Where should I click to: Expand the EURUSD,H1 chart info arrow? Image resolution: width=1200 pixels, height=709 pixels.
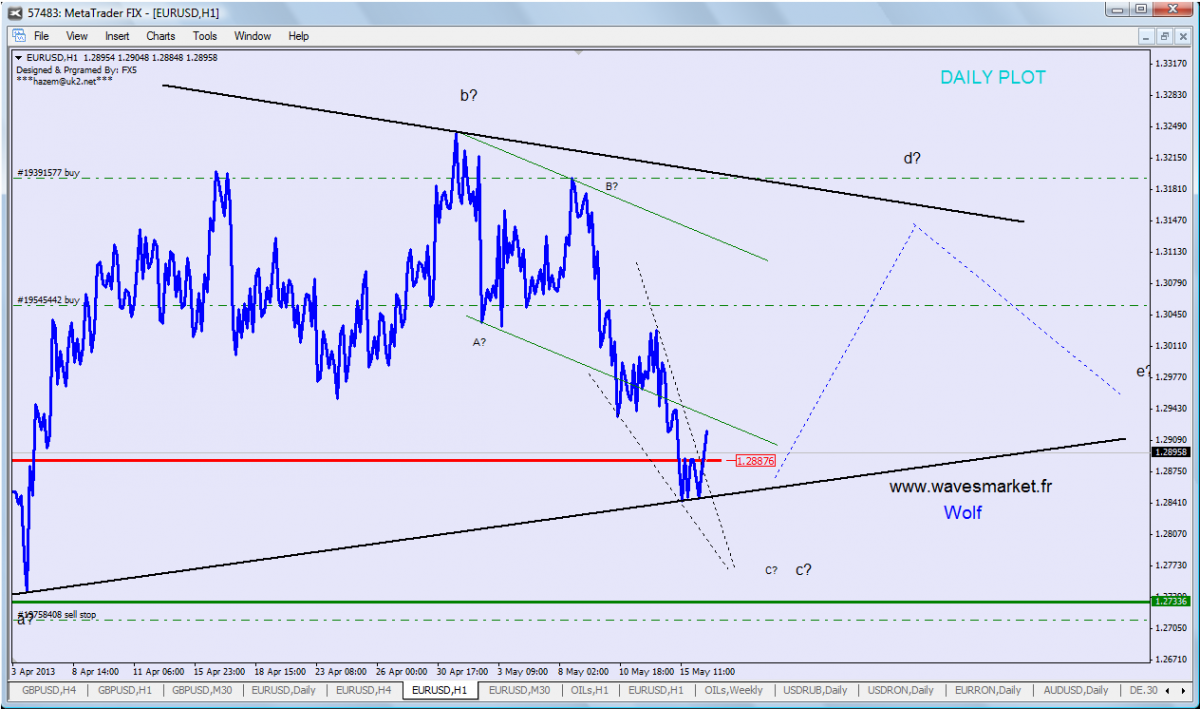click(19, 58)
